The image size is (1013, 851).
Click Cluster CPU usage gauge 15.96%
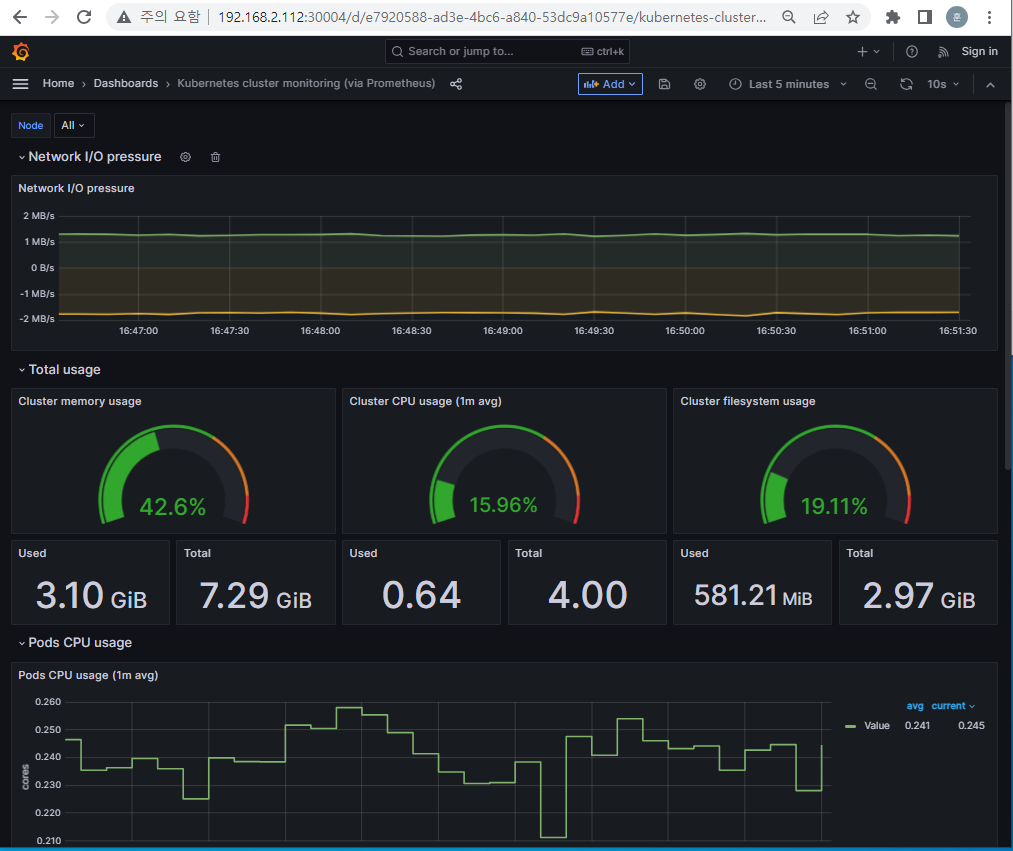(x=504, y=475)
